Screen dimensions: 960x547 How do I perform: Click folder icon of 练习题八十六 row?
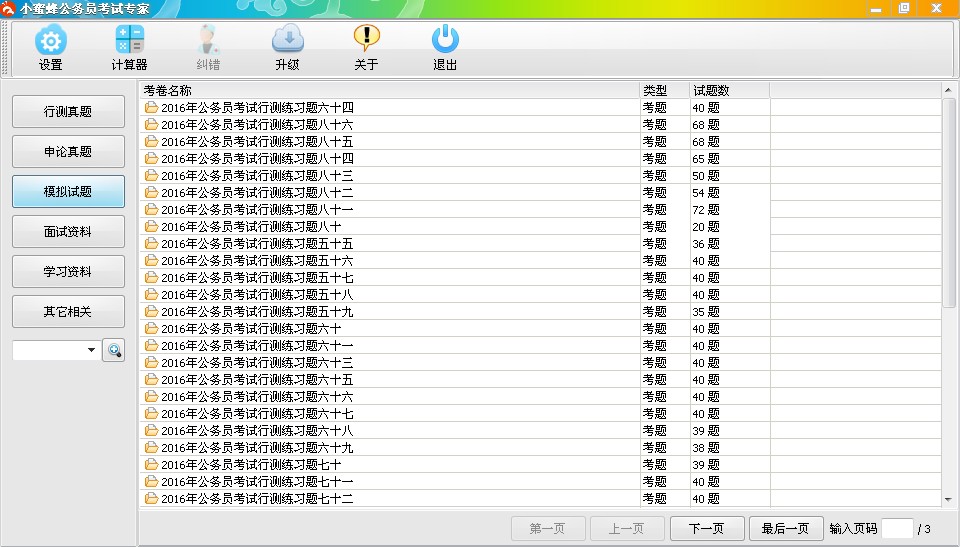(x=151, y=125)
